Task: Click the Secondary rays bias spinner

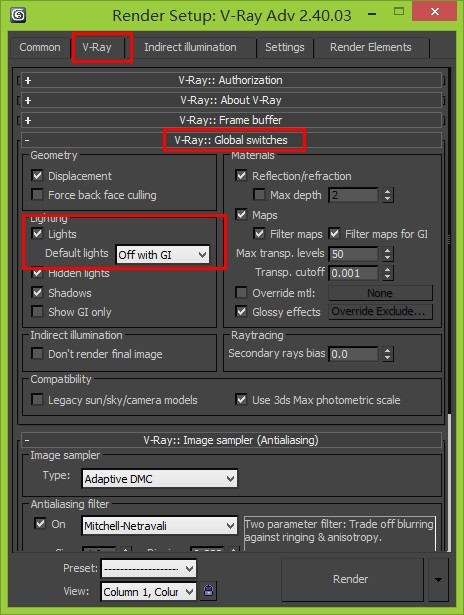Action: [x=388, y=354]
